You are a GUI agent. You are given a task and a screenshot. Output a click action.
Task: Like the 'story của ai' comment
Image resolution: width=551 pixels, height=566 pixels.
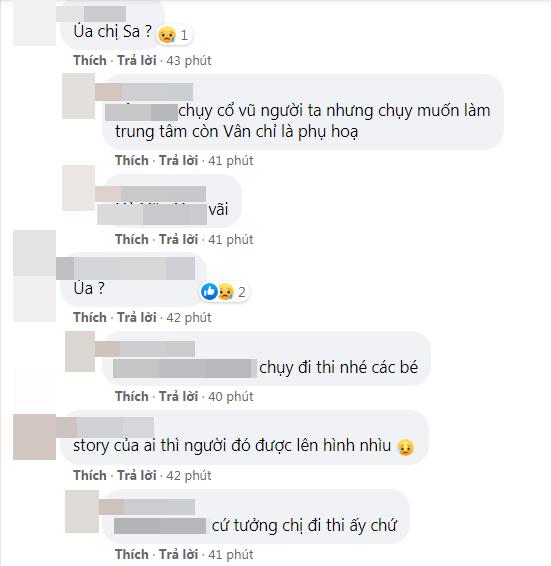90,475
